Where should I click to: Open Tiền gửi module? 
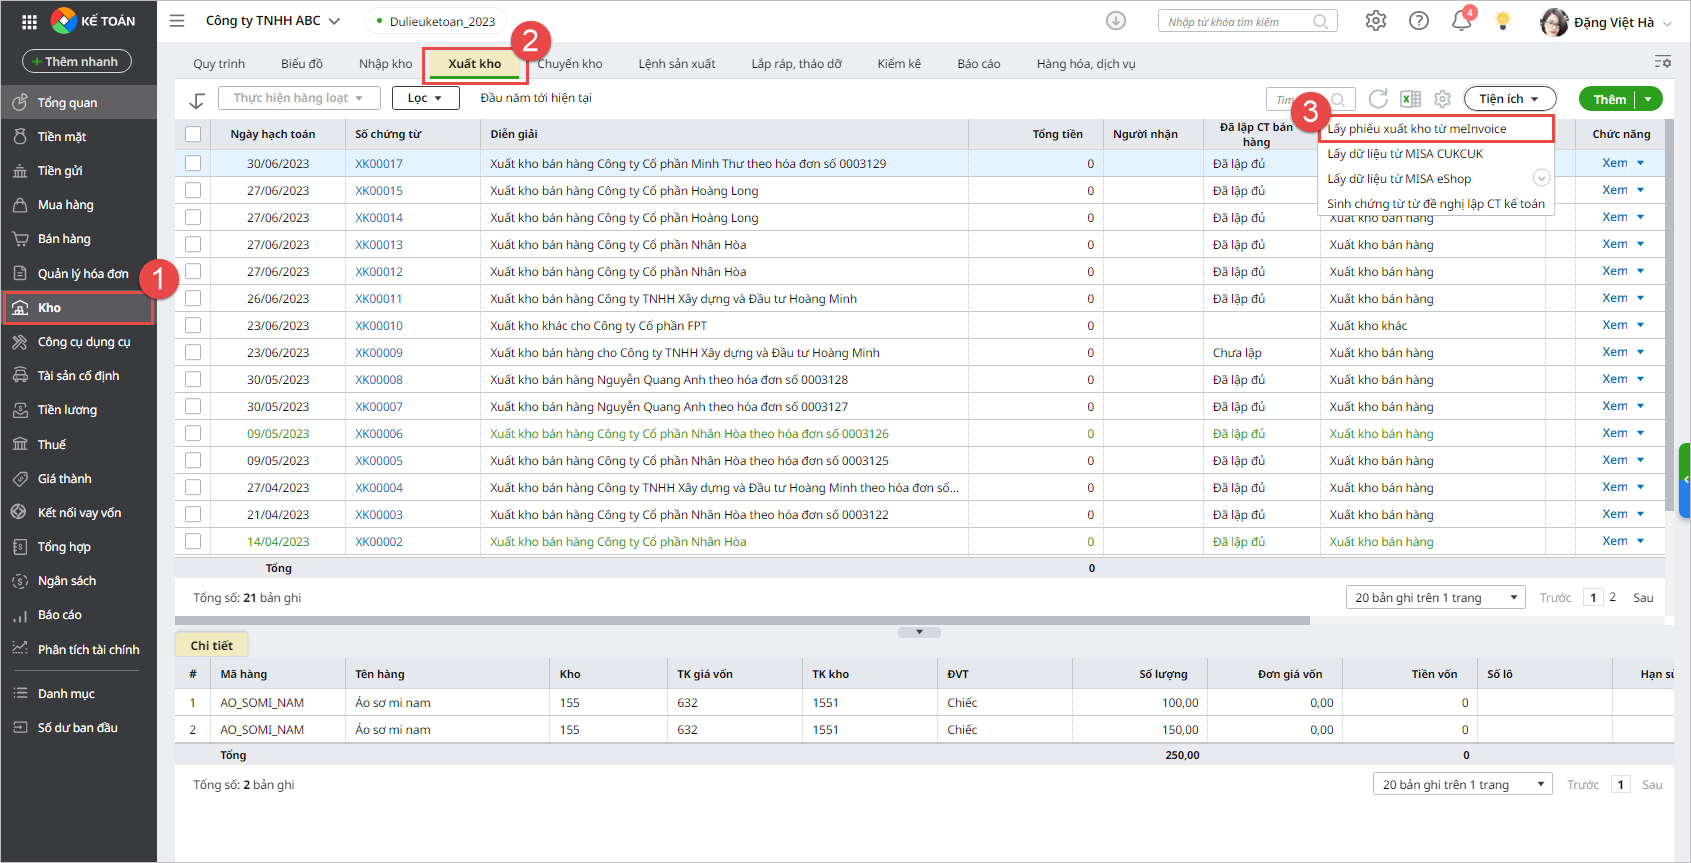79,170
